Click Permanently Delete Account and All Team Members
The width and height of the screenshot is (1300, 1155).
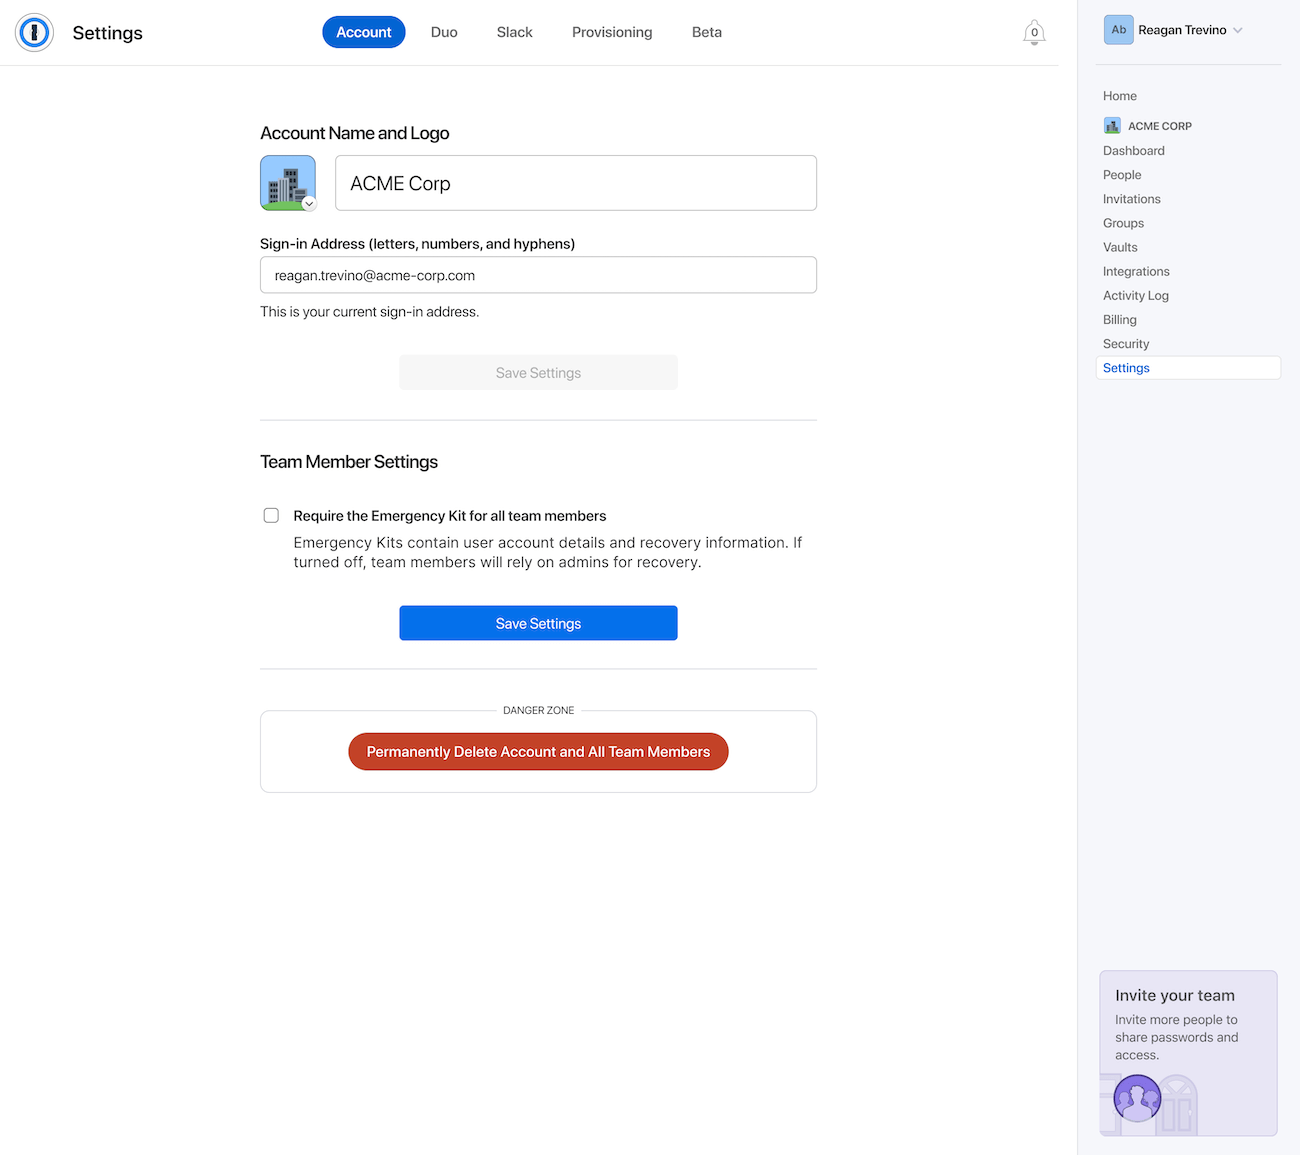538,751
